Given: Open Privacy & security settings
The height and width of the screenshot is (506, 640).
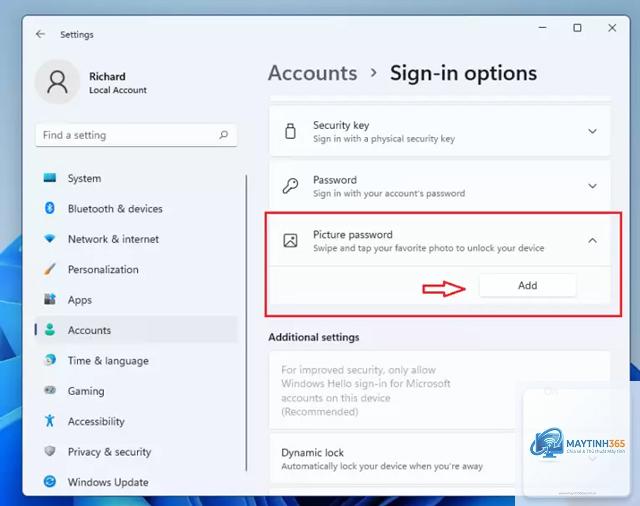Looking at the screenshot, I should [136, 452].
